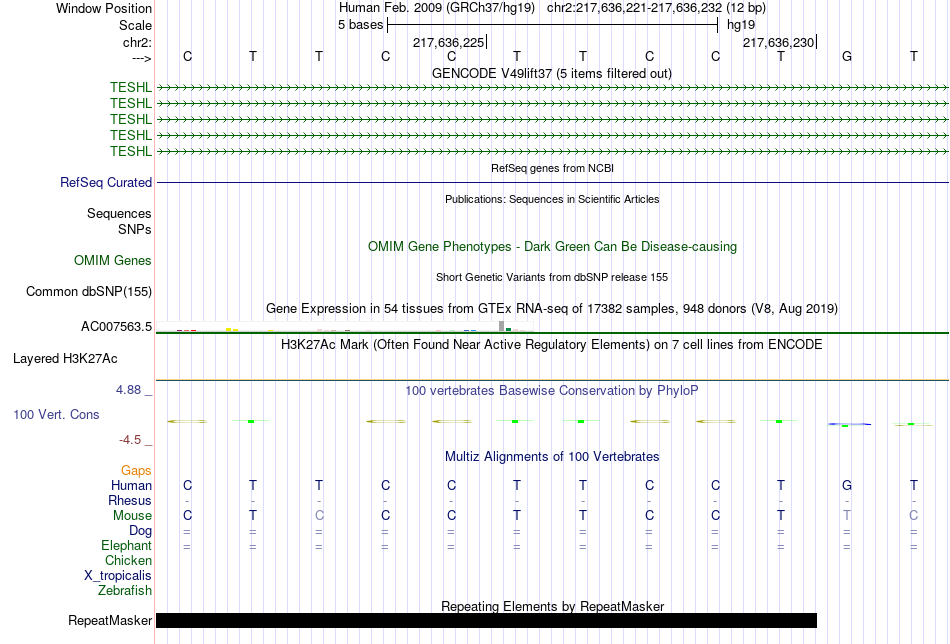This screenshot has width=950, height=644.
Task: Click the OMIM Genes track label
Action: 112,261
